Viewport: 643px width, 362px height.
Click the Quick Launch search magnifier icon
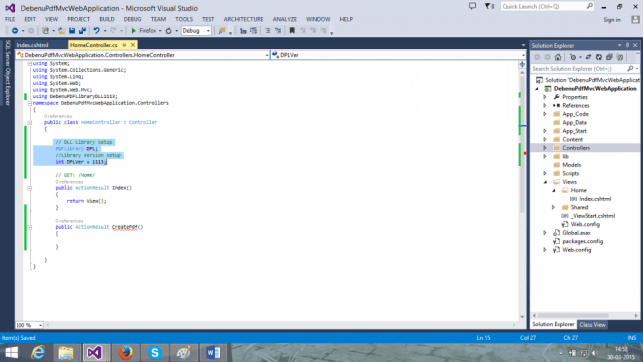pyautogui.click(x=590, y=6)
